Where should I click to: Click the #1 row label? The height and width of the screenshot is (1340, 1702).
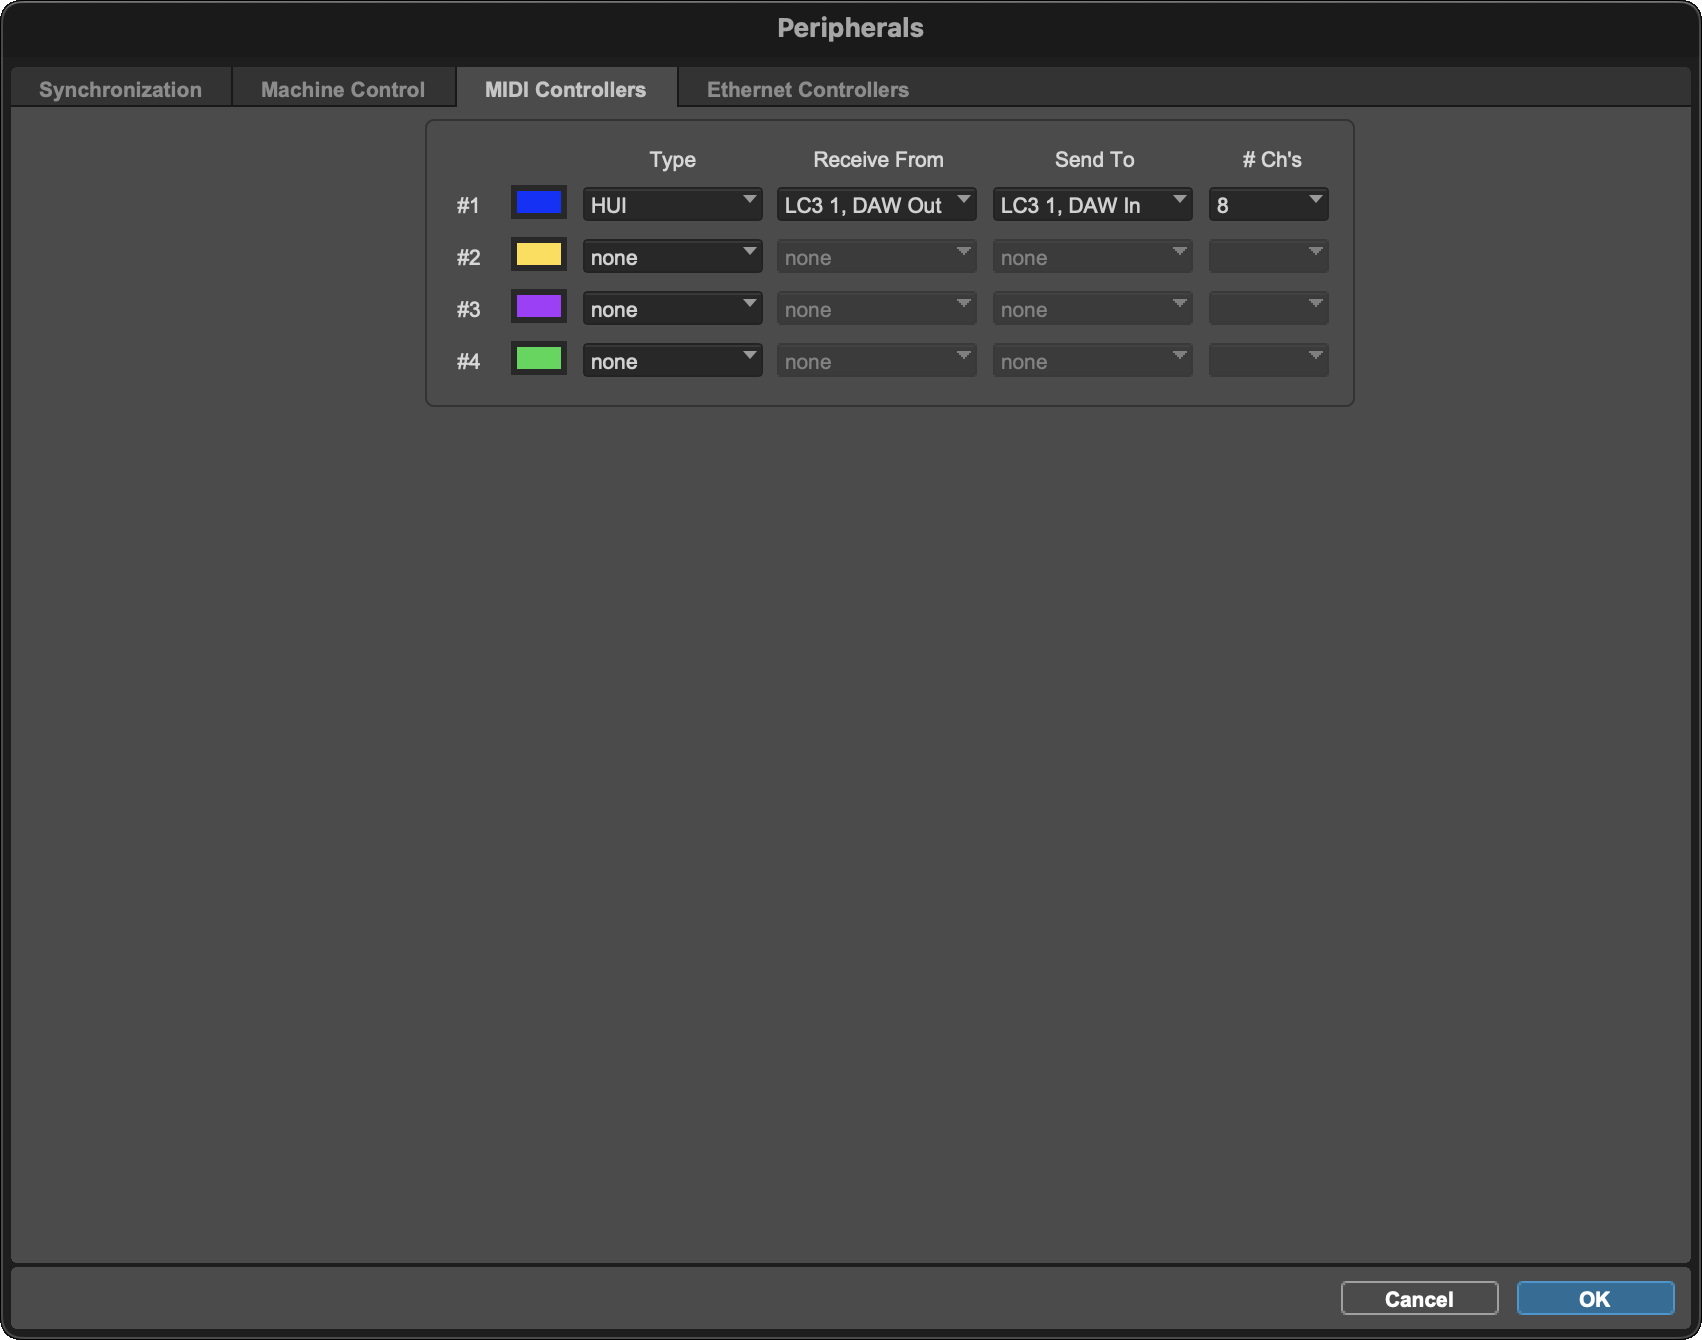(468, 205)
